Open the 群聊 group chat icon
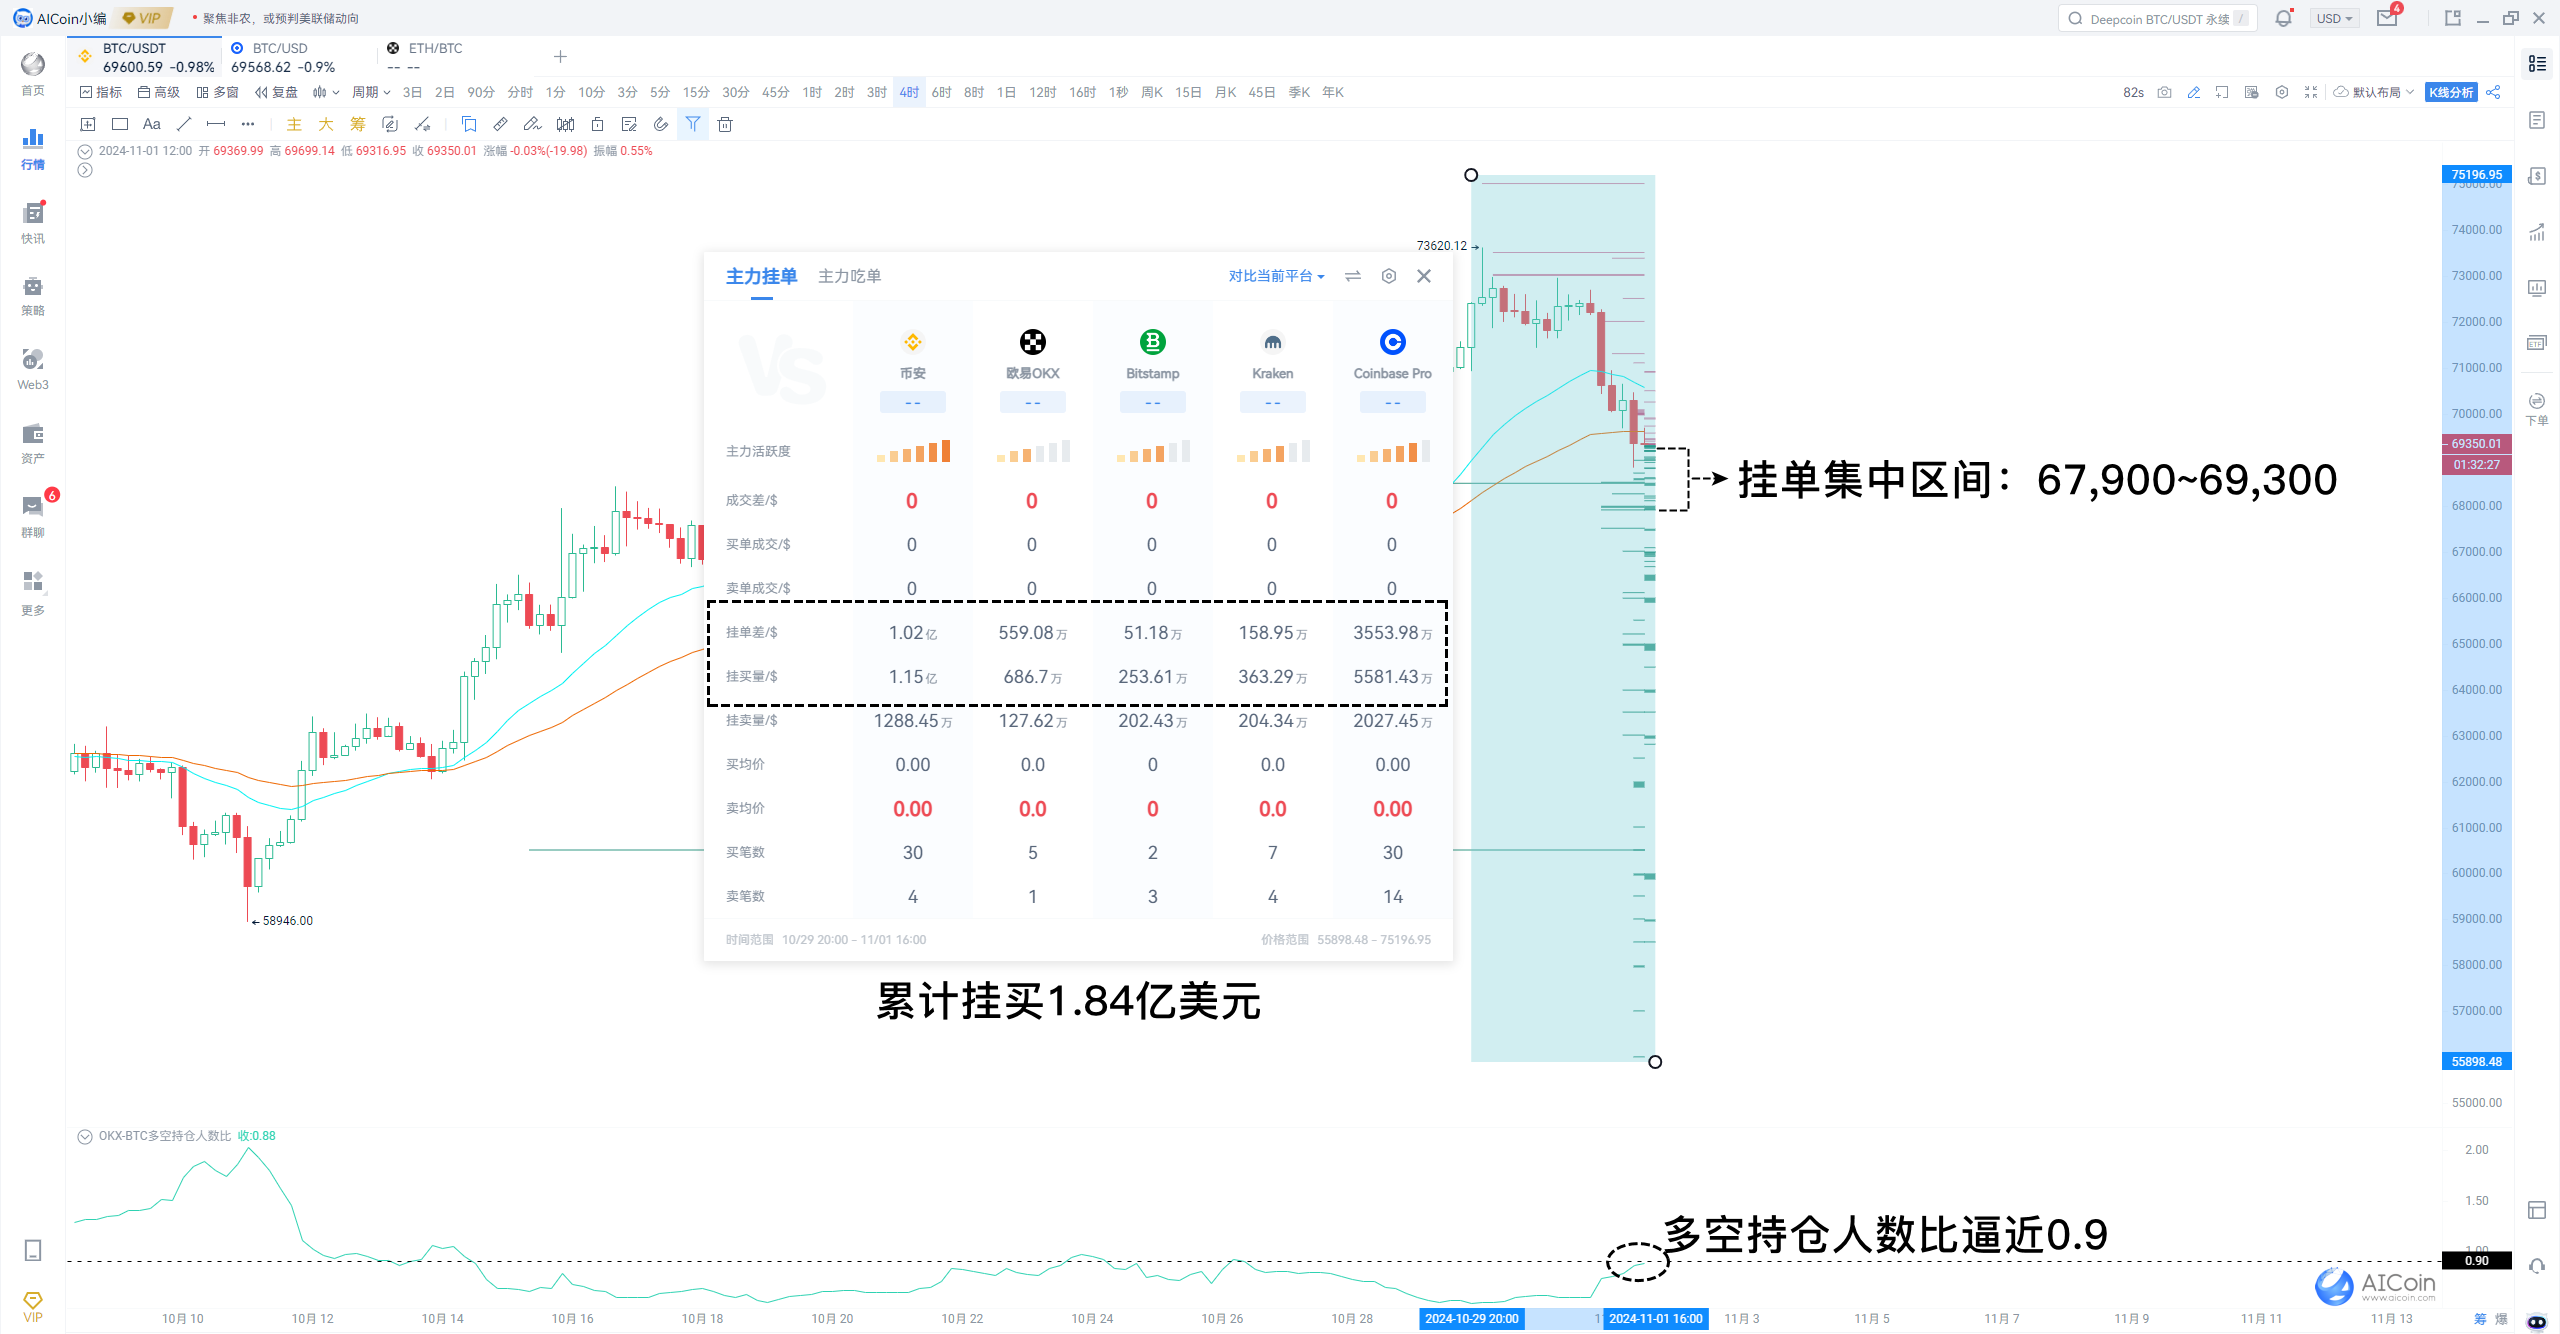This screenshot has width=2560, height=1334. pyautogui.click(x=33, y=517)
